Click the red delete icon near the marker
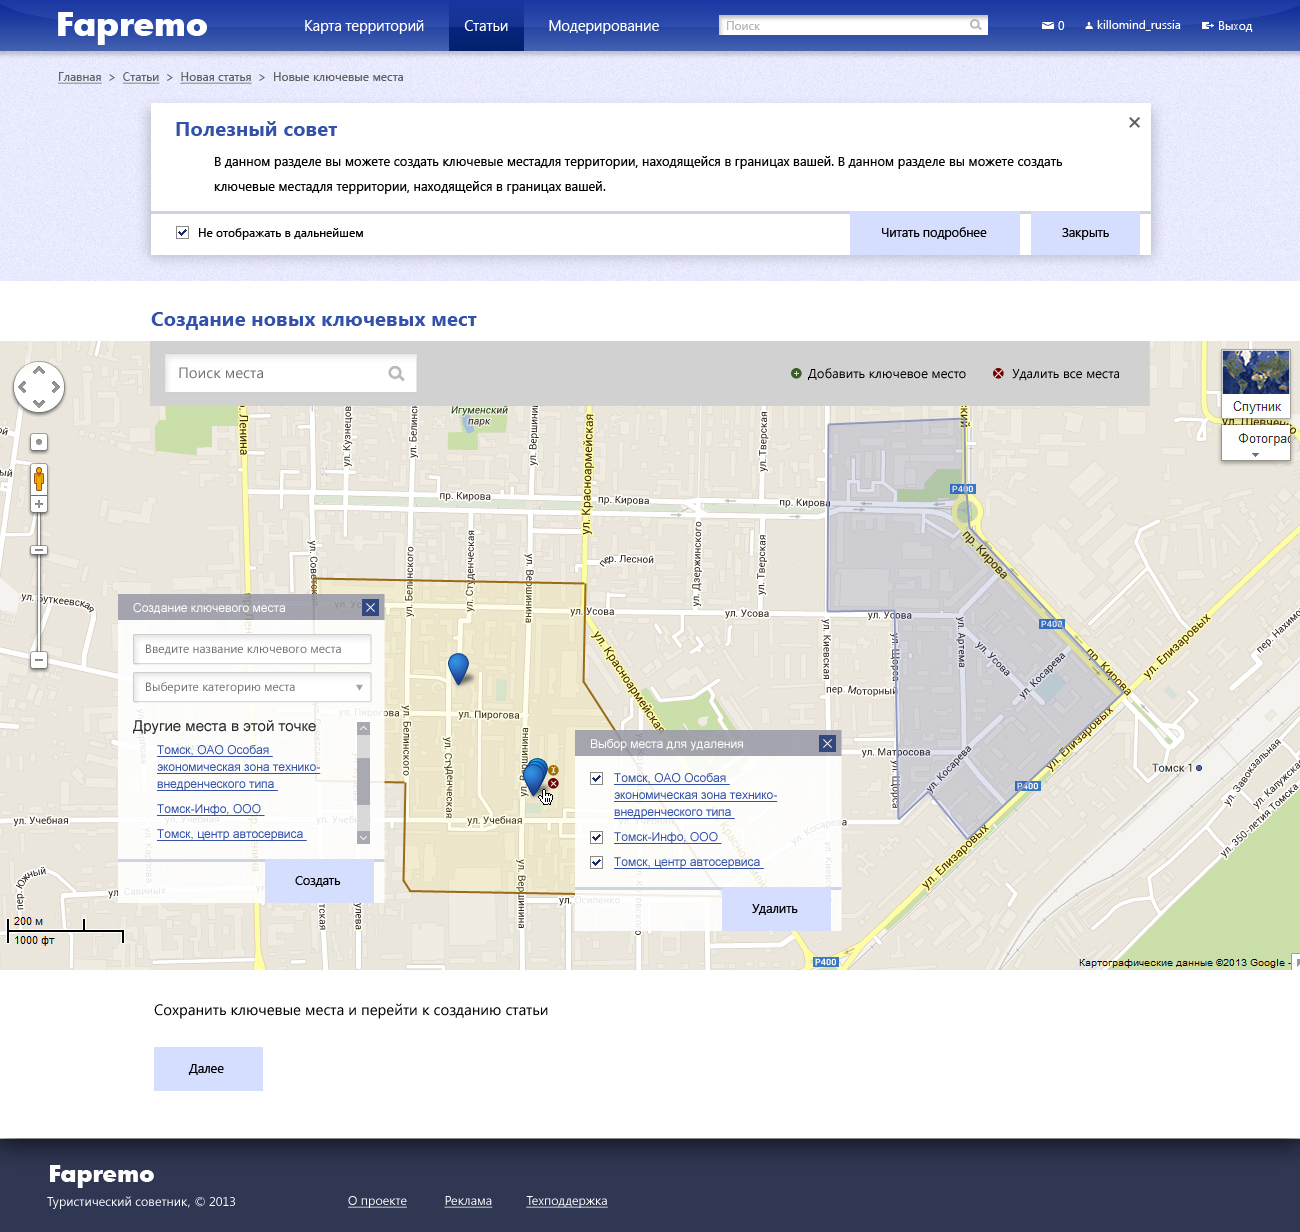The image size is (1300, 1232). (x=553, y=783)
